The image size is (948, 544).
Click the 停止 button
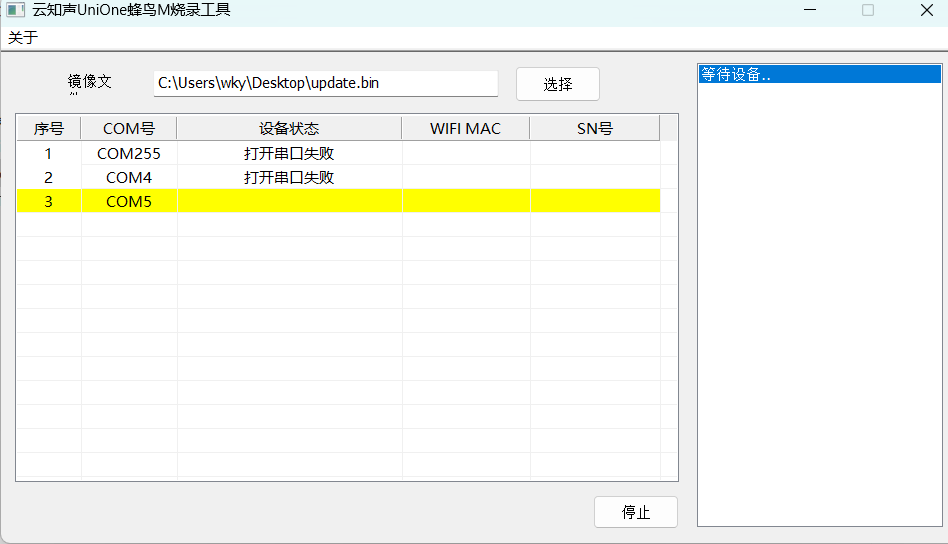tap(635, 512)
